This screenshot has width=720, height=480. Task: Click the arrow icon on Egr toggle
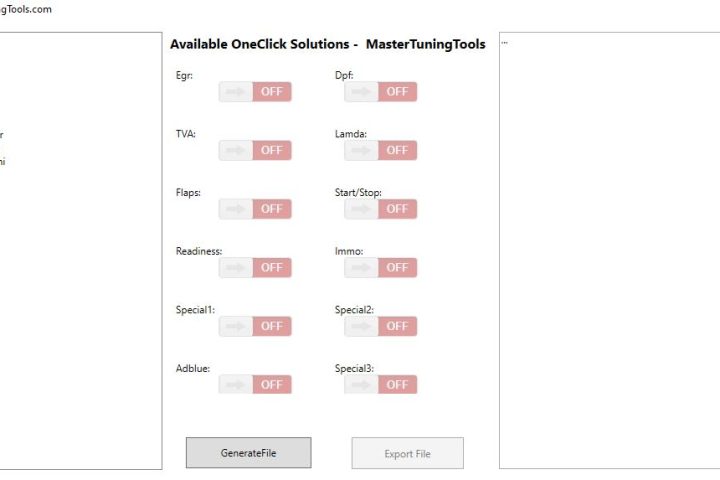click(x=236, y=91)
